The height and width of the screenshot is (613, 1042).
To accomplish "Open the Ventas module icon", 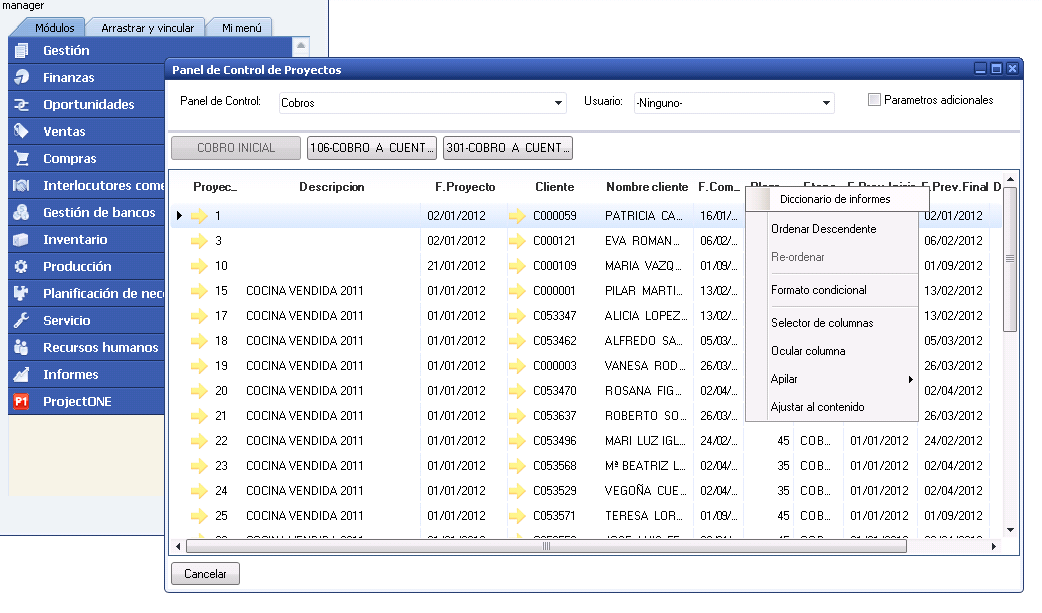I will tap(21, 131).
